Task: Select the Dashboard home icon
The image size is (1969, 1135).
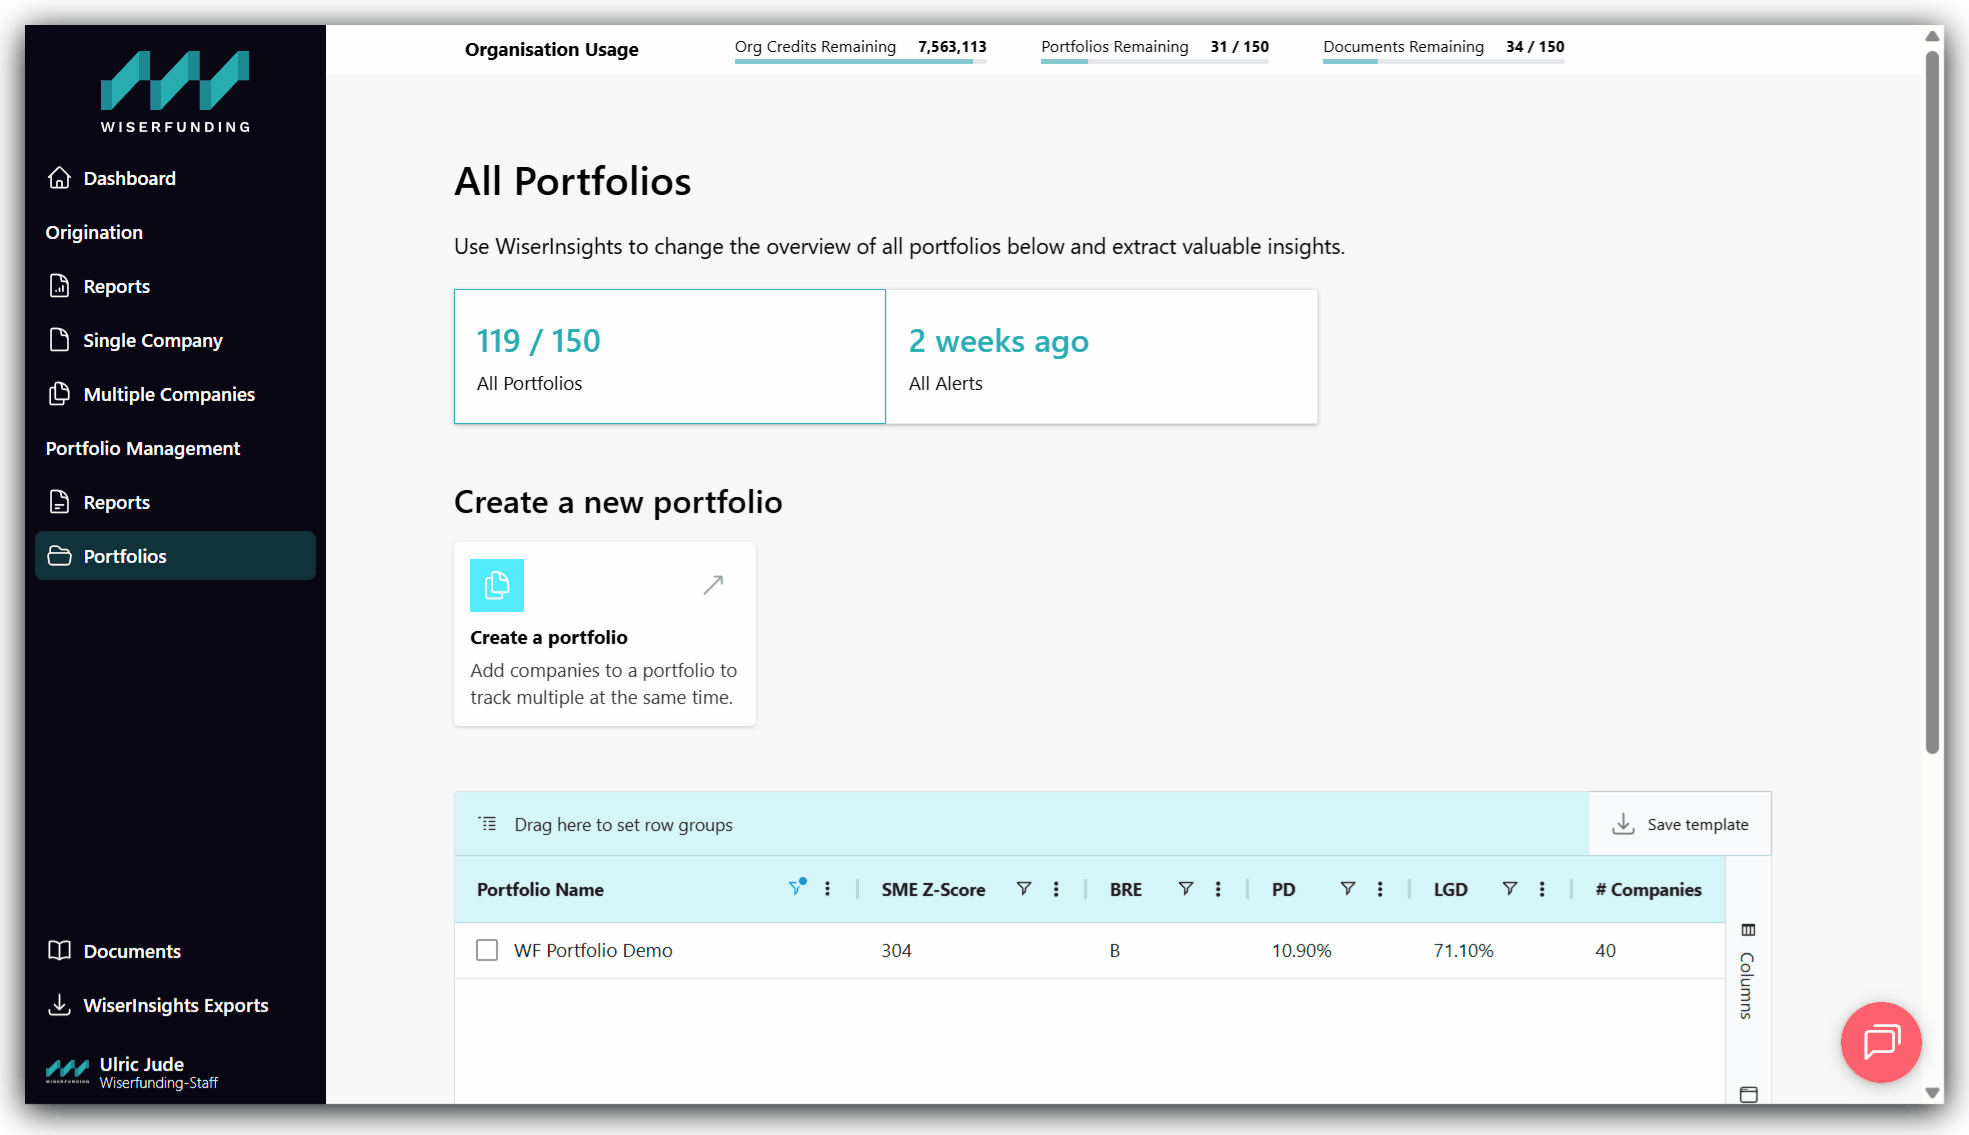Action: 60,178
